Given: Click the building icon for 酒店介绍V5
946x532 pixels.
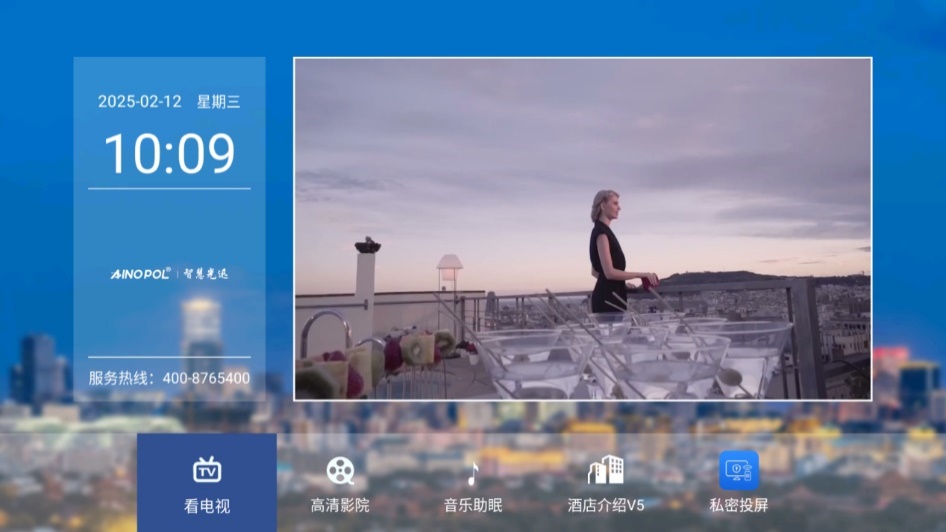Looking at the screenshot, I should (606, 470).
